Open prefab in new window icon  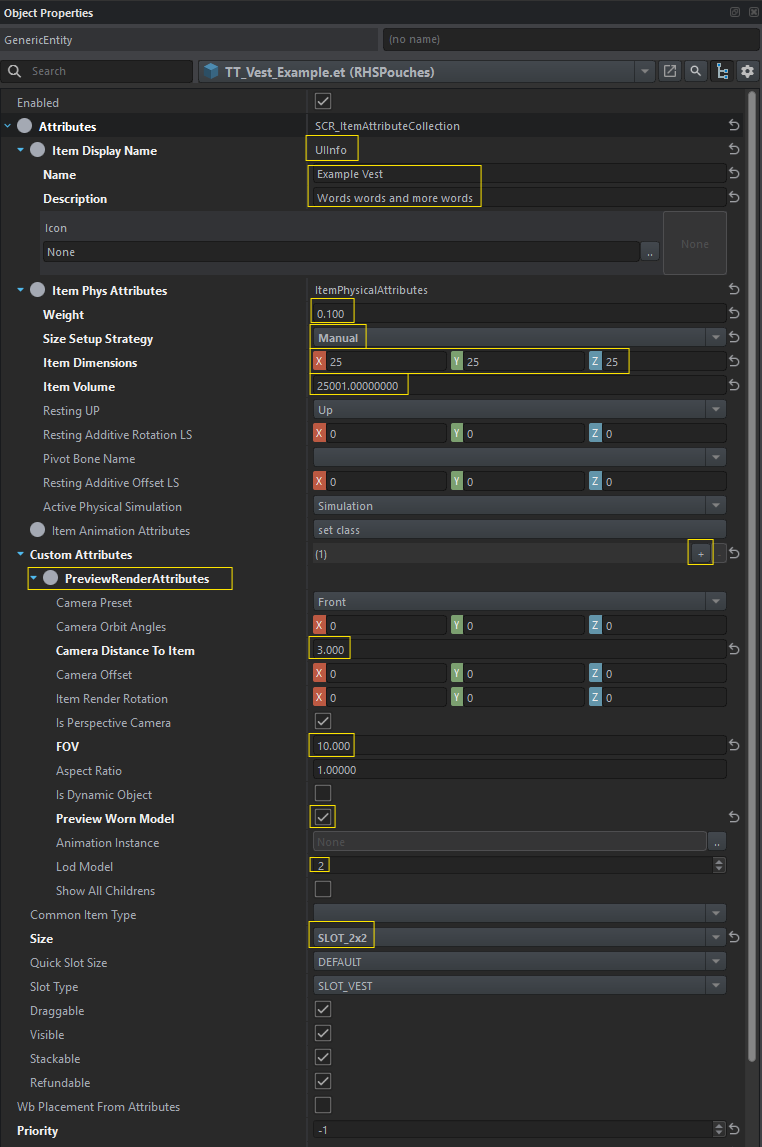click(670, 71)
